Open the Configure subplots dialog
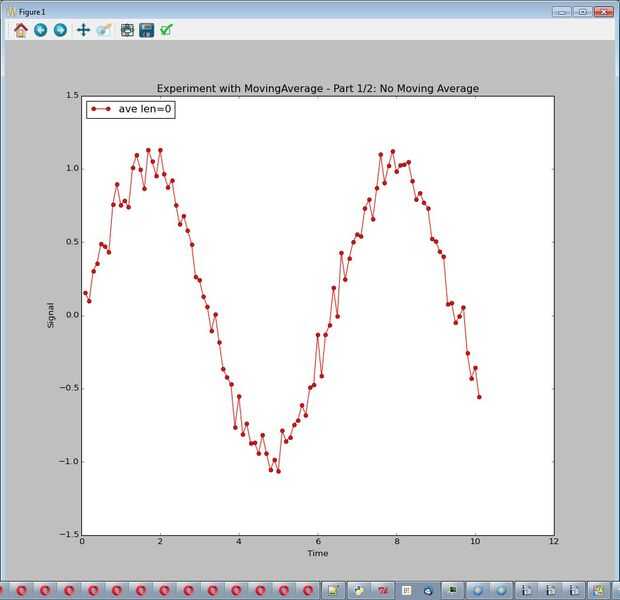This screenshot has height=600, width=620. click(127, 30)
